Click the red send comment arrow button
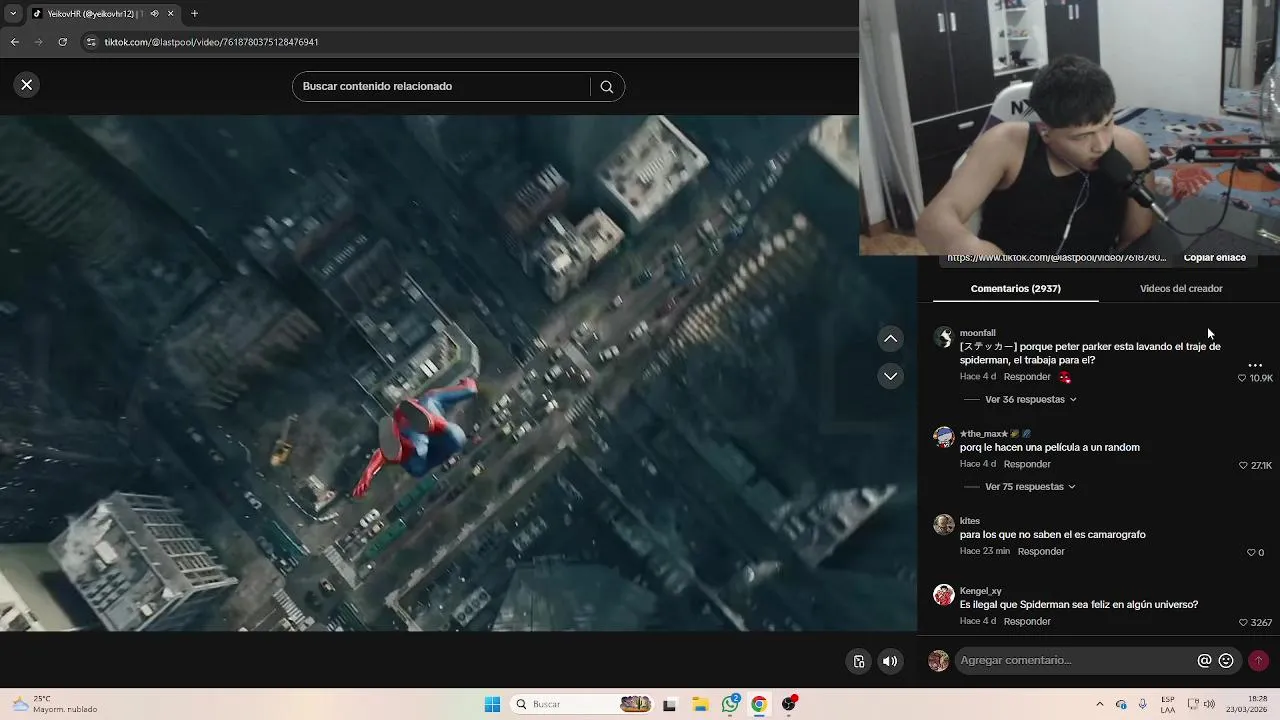This screenshot has height=720, width=1280. (1259, 661)
